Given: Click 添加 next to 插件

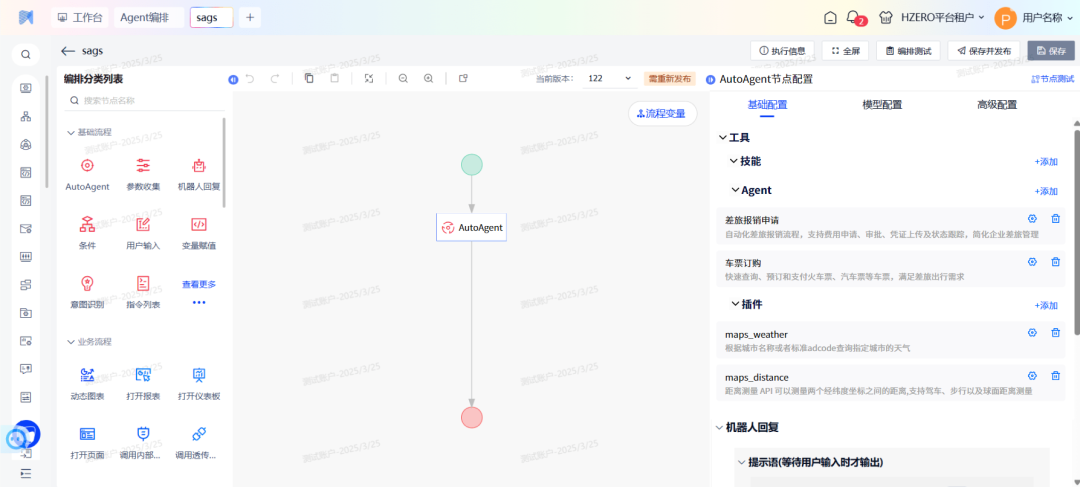Looking at the screenshot, I should tap(1046, 305).
